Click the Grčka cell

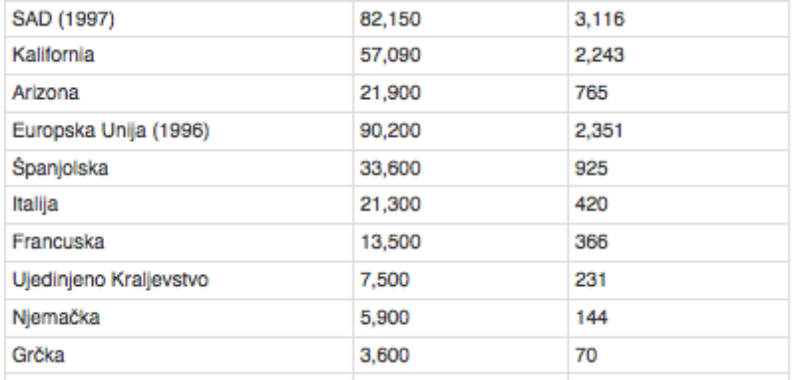coord(179,355)
